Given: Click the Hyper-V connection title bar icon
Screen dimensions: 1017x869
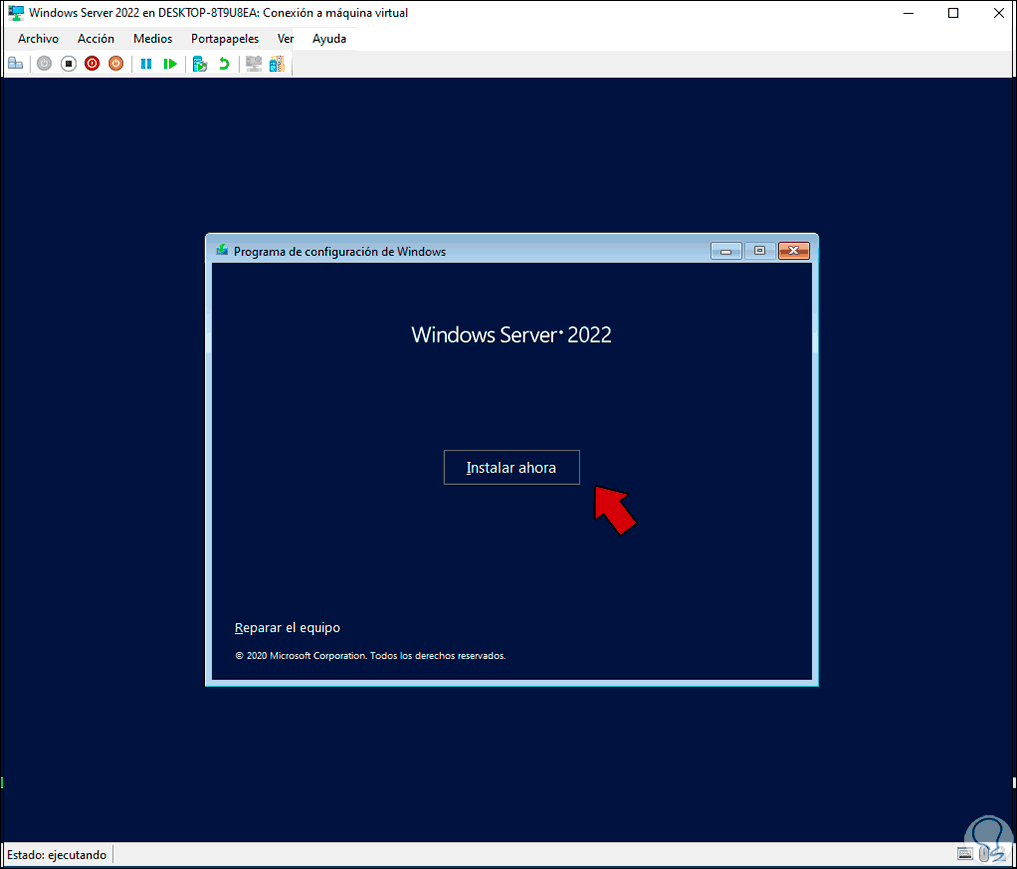Looking at the screenshot, I should coord(16,13).
